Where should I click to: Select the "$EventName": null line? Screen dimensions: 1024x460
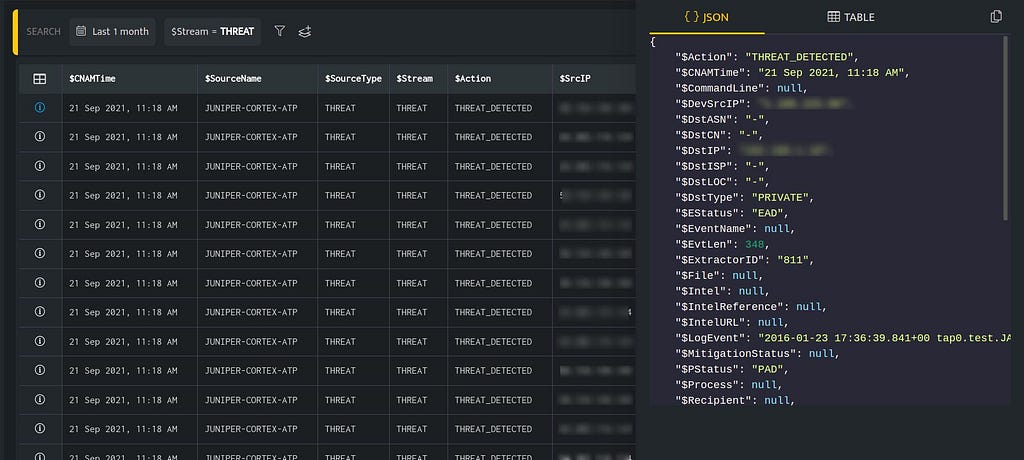point(735,229)
